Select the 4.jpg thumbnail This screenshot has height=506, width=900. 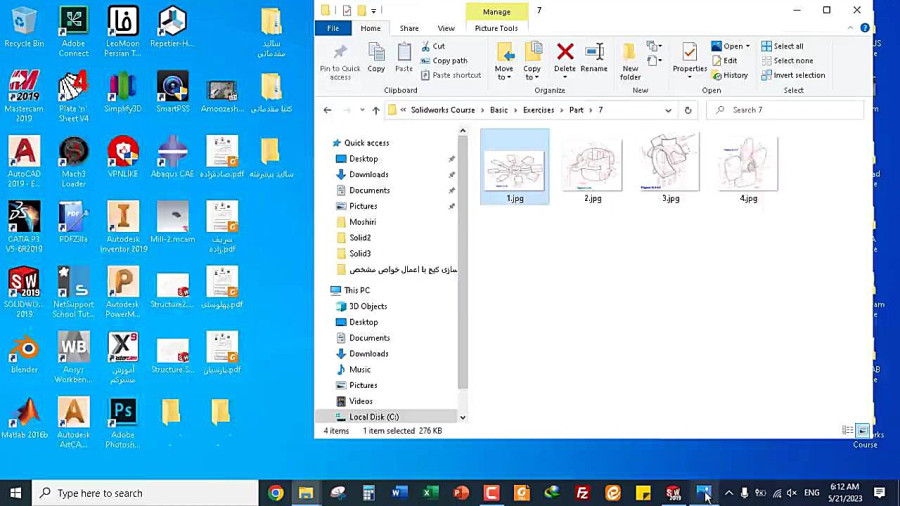coord(748,166)
